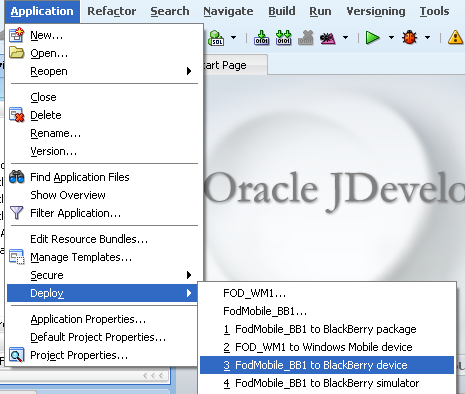Viewport: 465px width, 394px height.
Task: Deploy FodMobile_BB1 to BlackBerry package
Action: [327, 329]
